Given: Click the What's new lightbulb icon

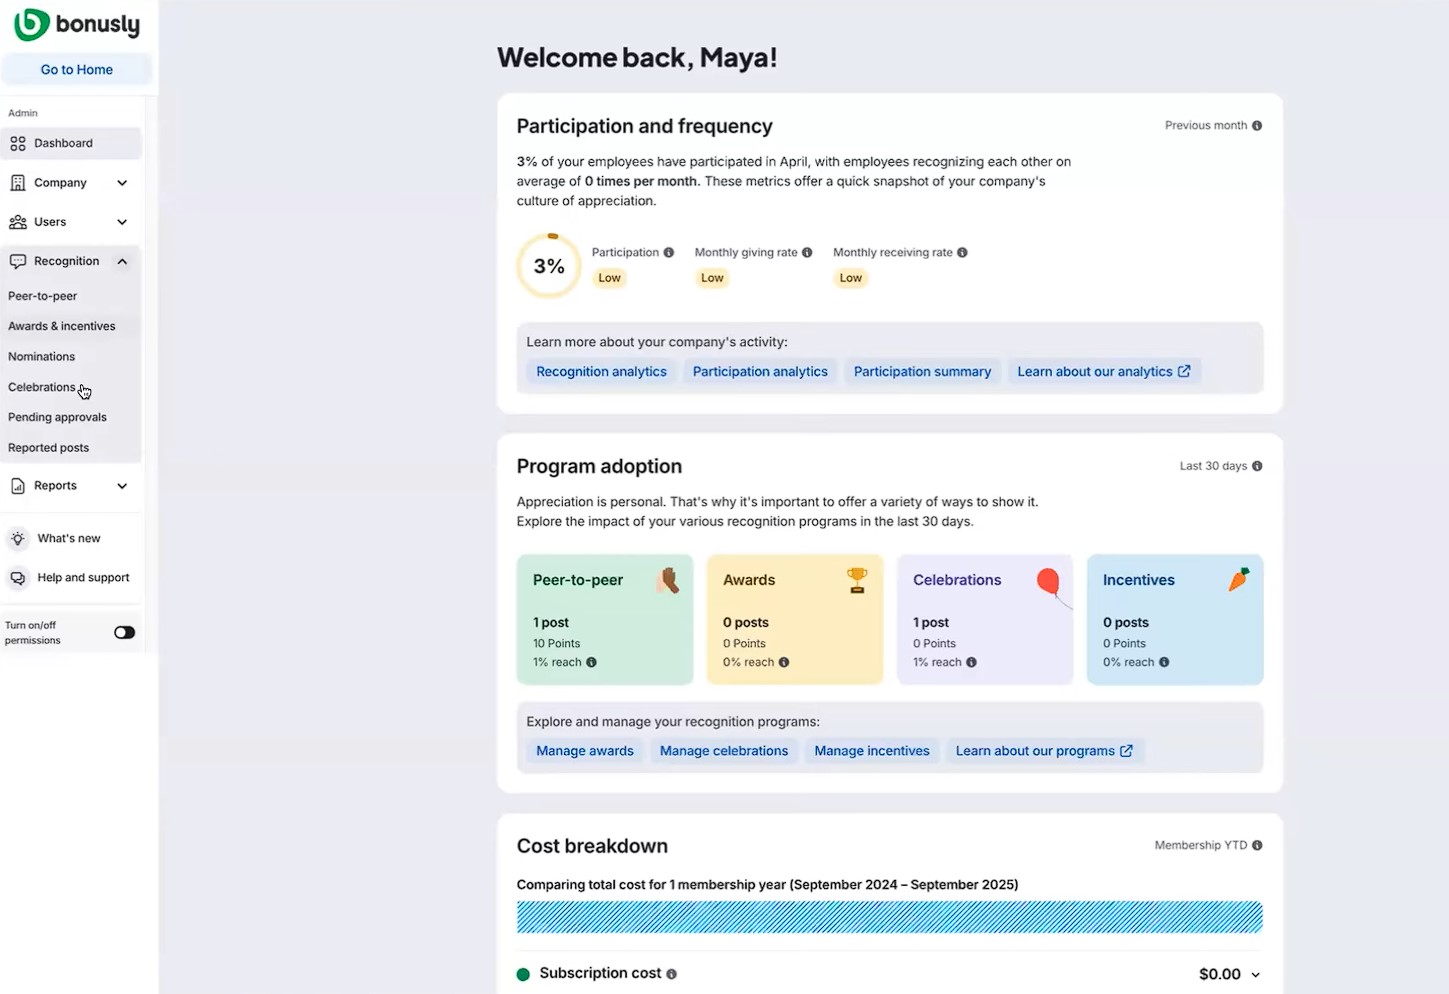Looking at the screenshot, I should (x=17, y=538).
